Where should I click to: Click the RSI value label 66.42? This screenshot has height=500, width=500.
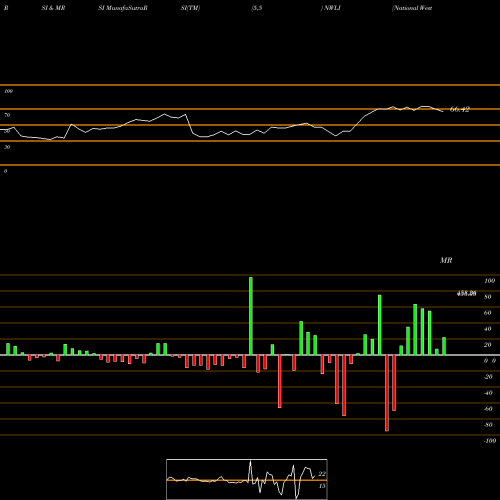(460, 109)
